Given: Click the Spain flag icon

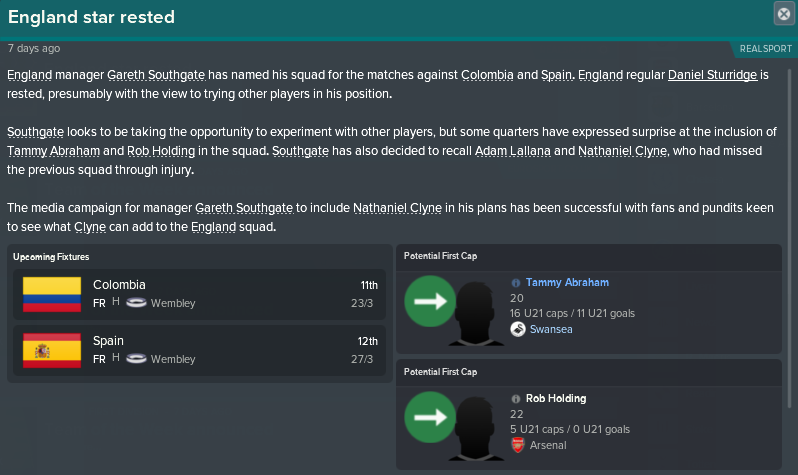Looking at the screenshot, I should (x=52, y=350).
